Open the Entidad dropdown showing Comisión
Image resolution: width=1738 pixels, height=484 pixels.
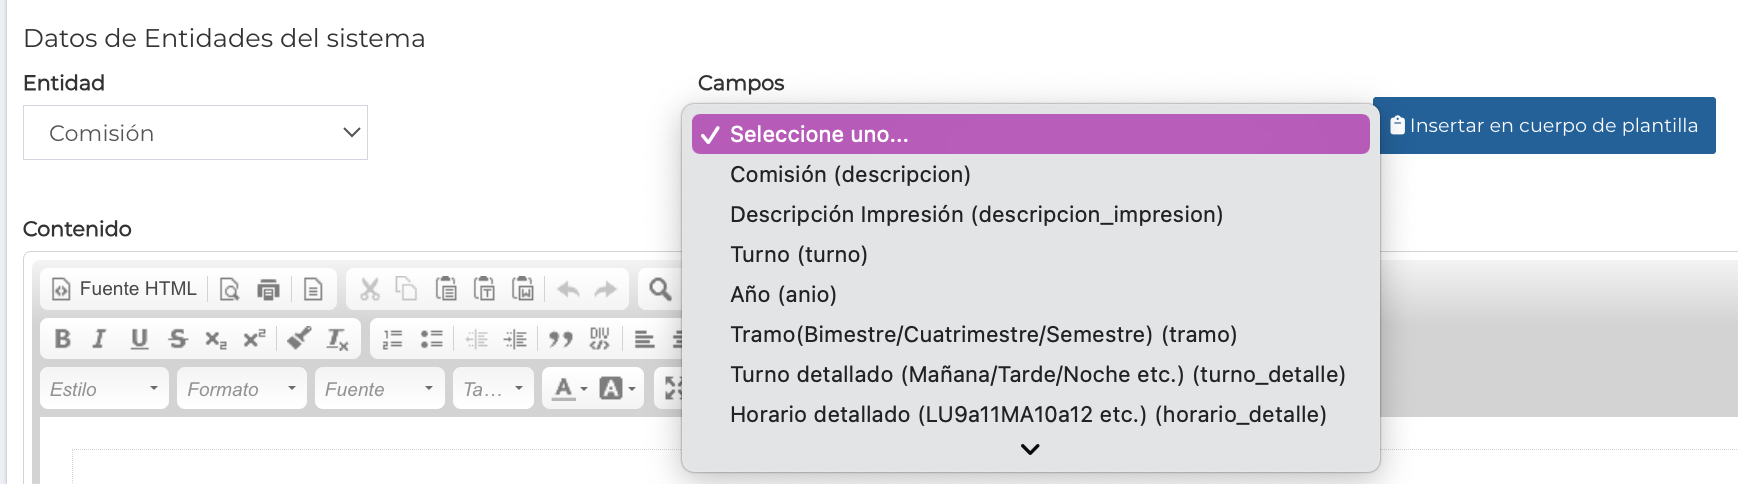coord(195,133)
